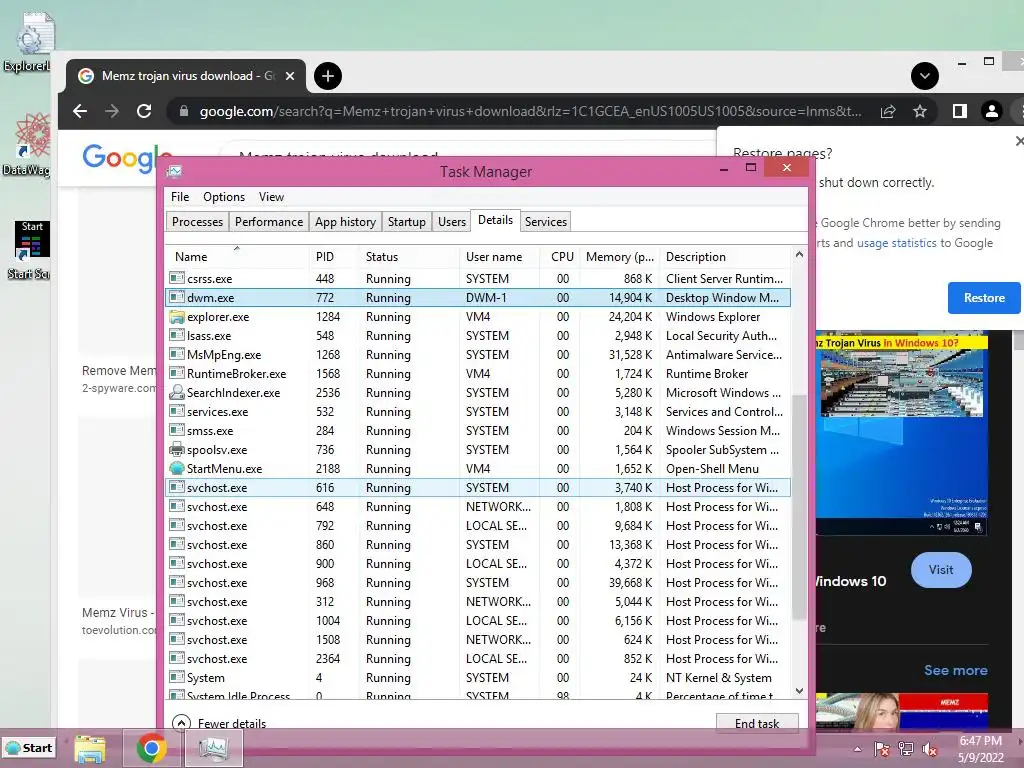Open Task Manager Options menu
The width and height of the screenshot is (1024, 768).
[x=224, y=197]
